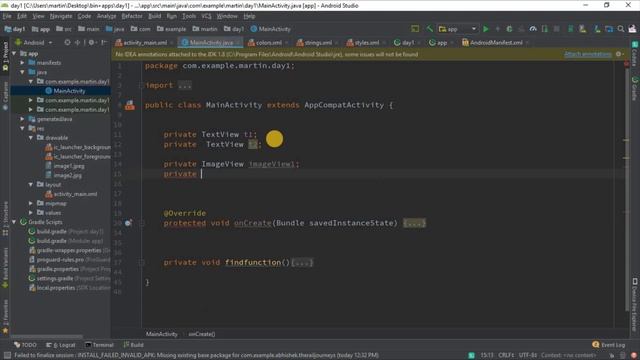Expand the generatedJava folder
640x360 pixels.
coord(22,119)
